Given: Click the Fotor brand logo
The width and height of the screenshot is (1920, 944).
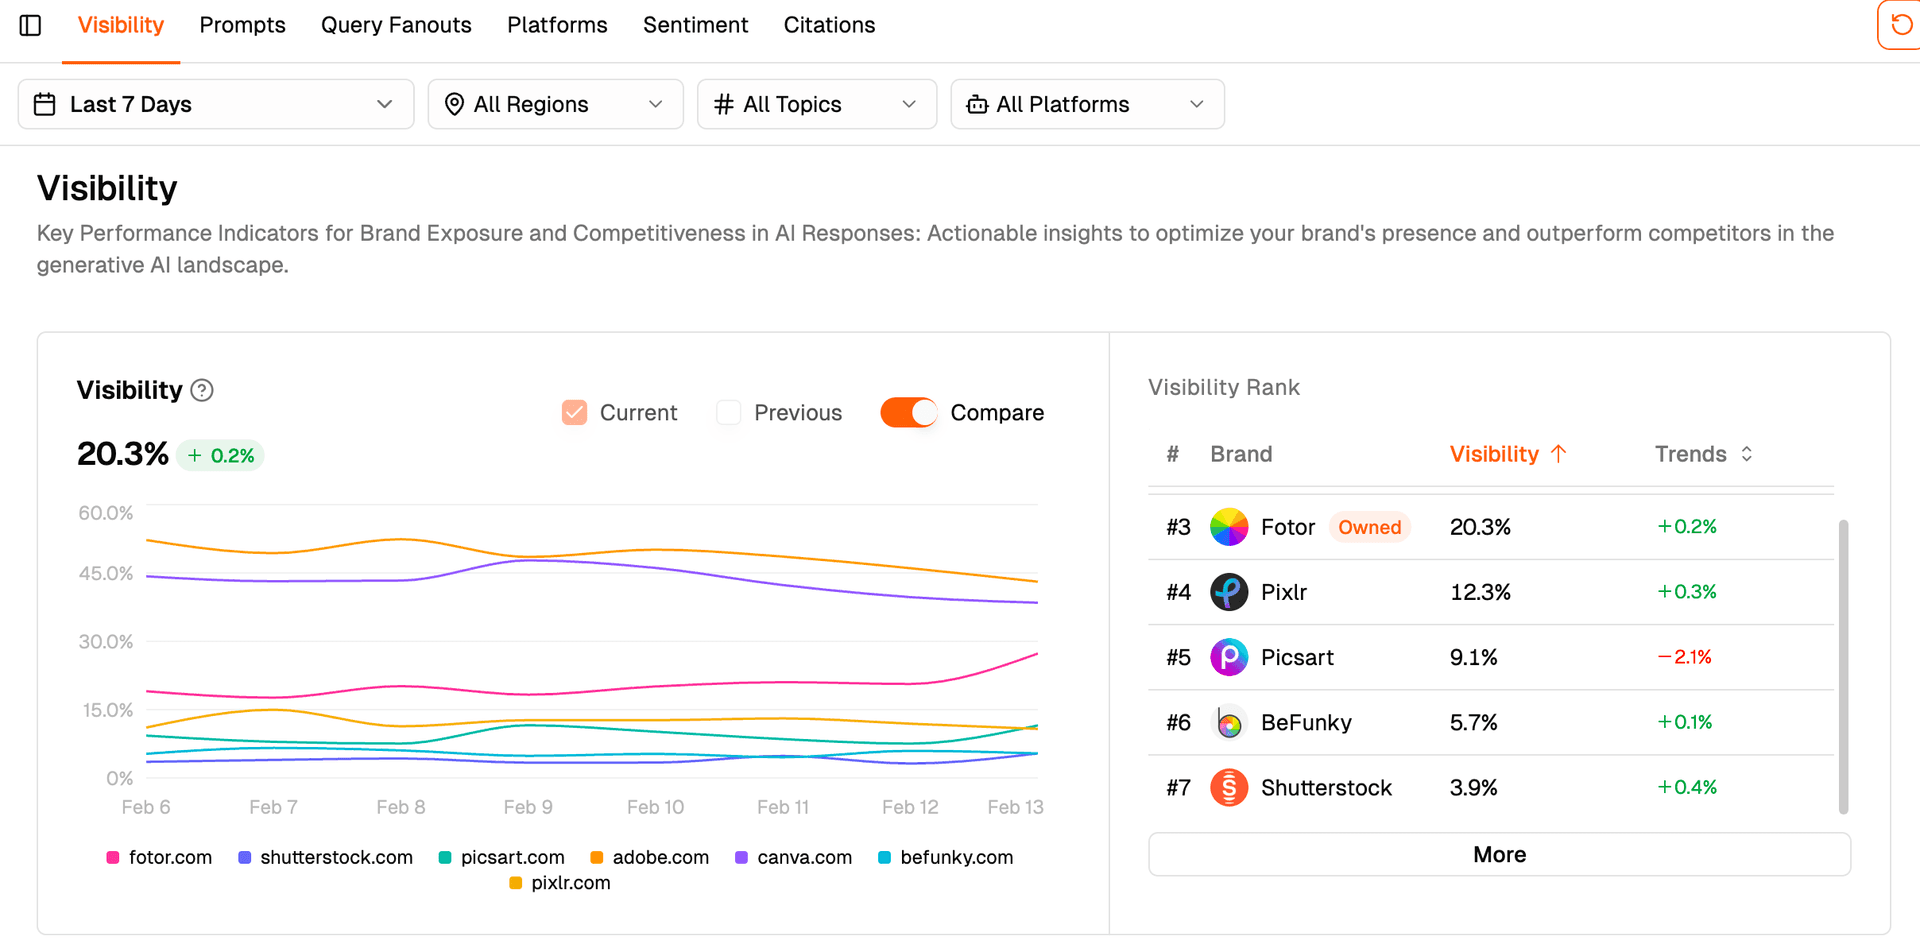Looking at the screenshot, I should click(1229, 527).
